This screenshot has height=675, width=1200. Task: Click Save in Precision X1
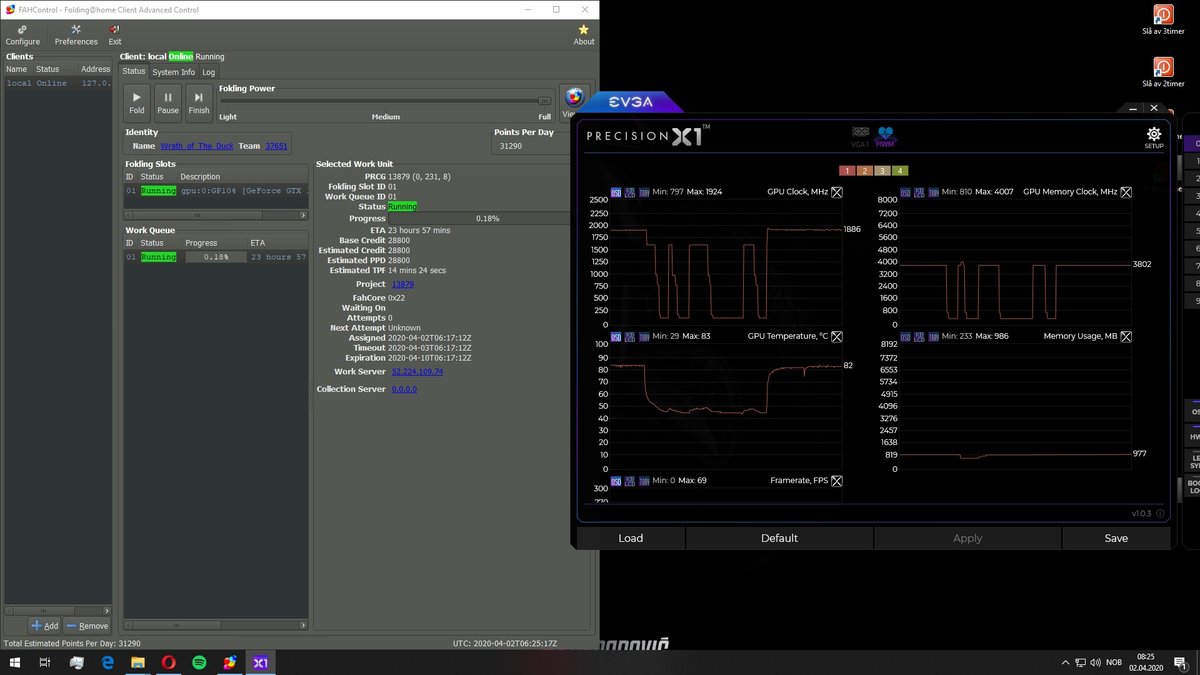1116,538
